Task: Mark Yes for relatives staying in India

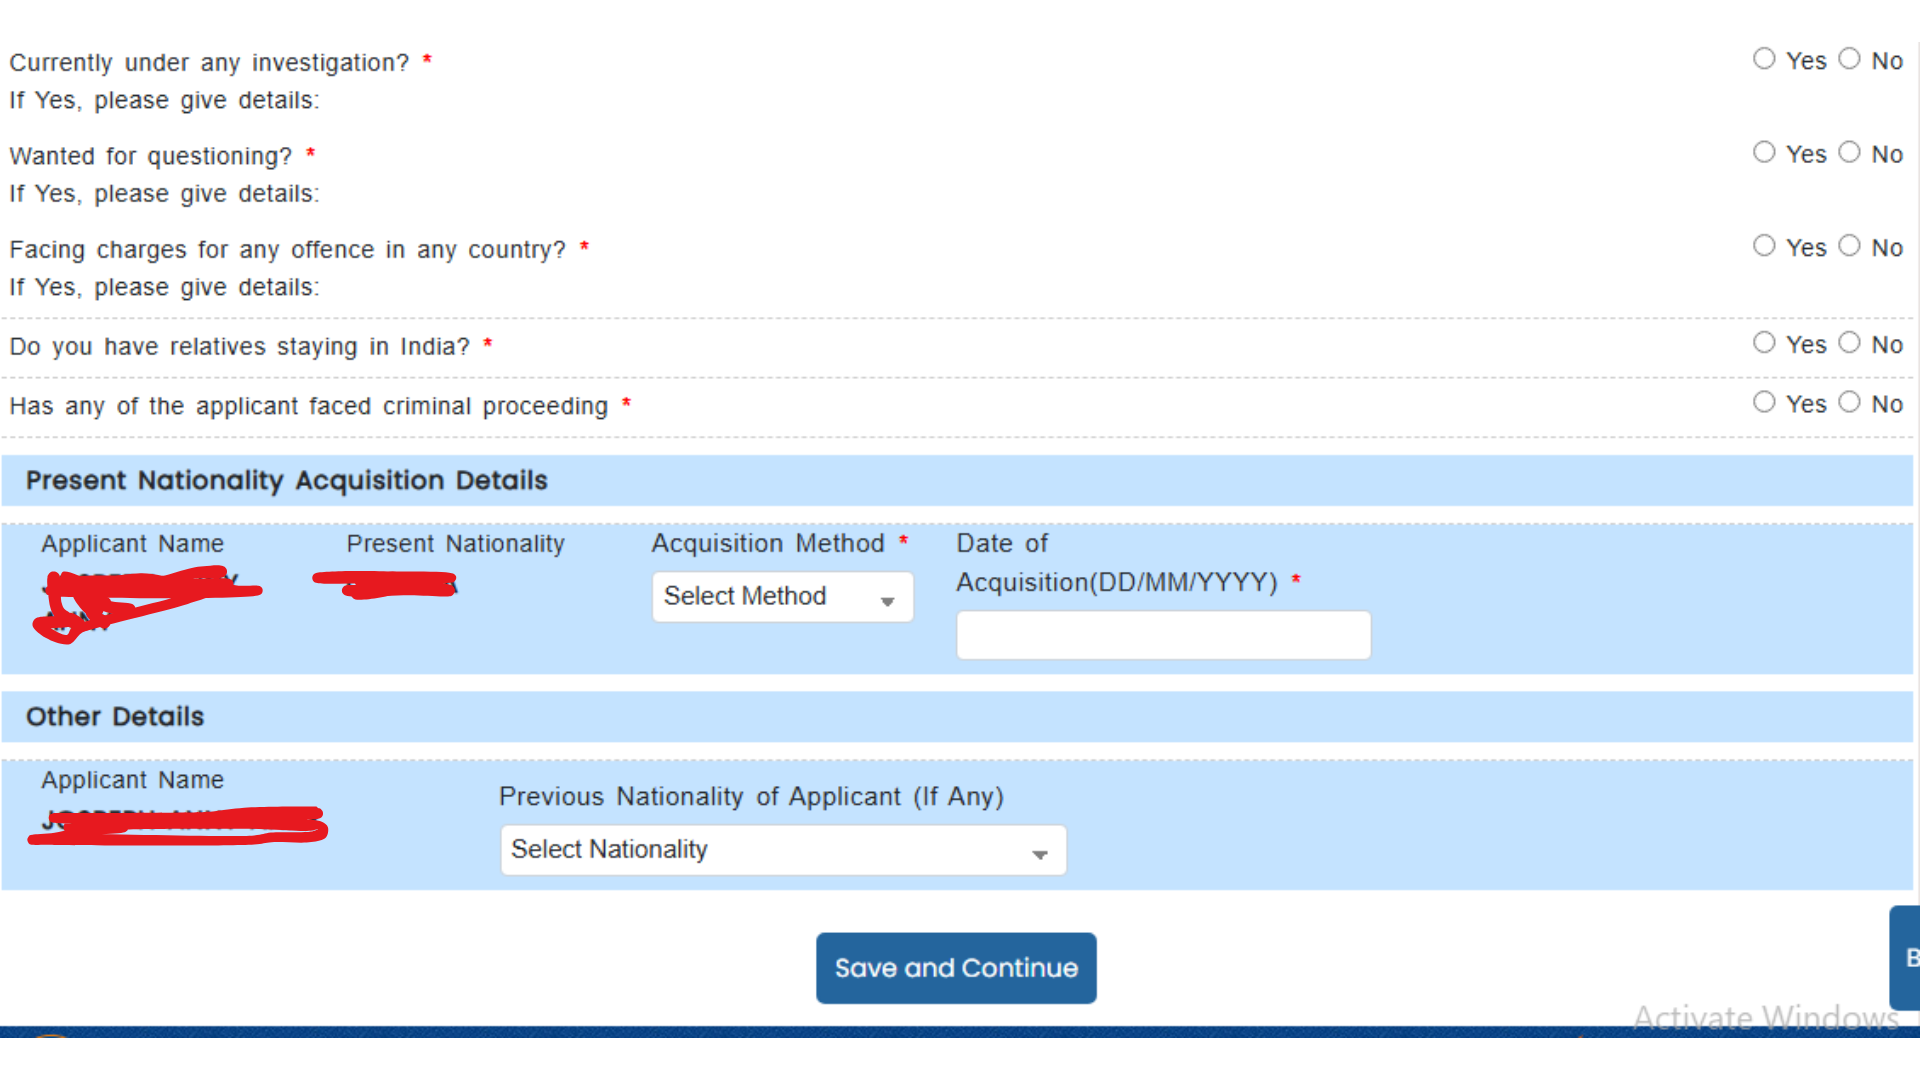Action: [x=1764, y=343]
